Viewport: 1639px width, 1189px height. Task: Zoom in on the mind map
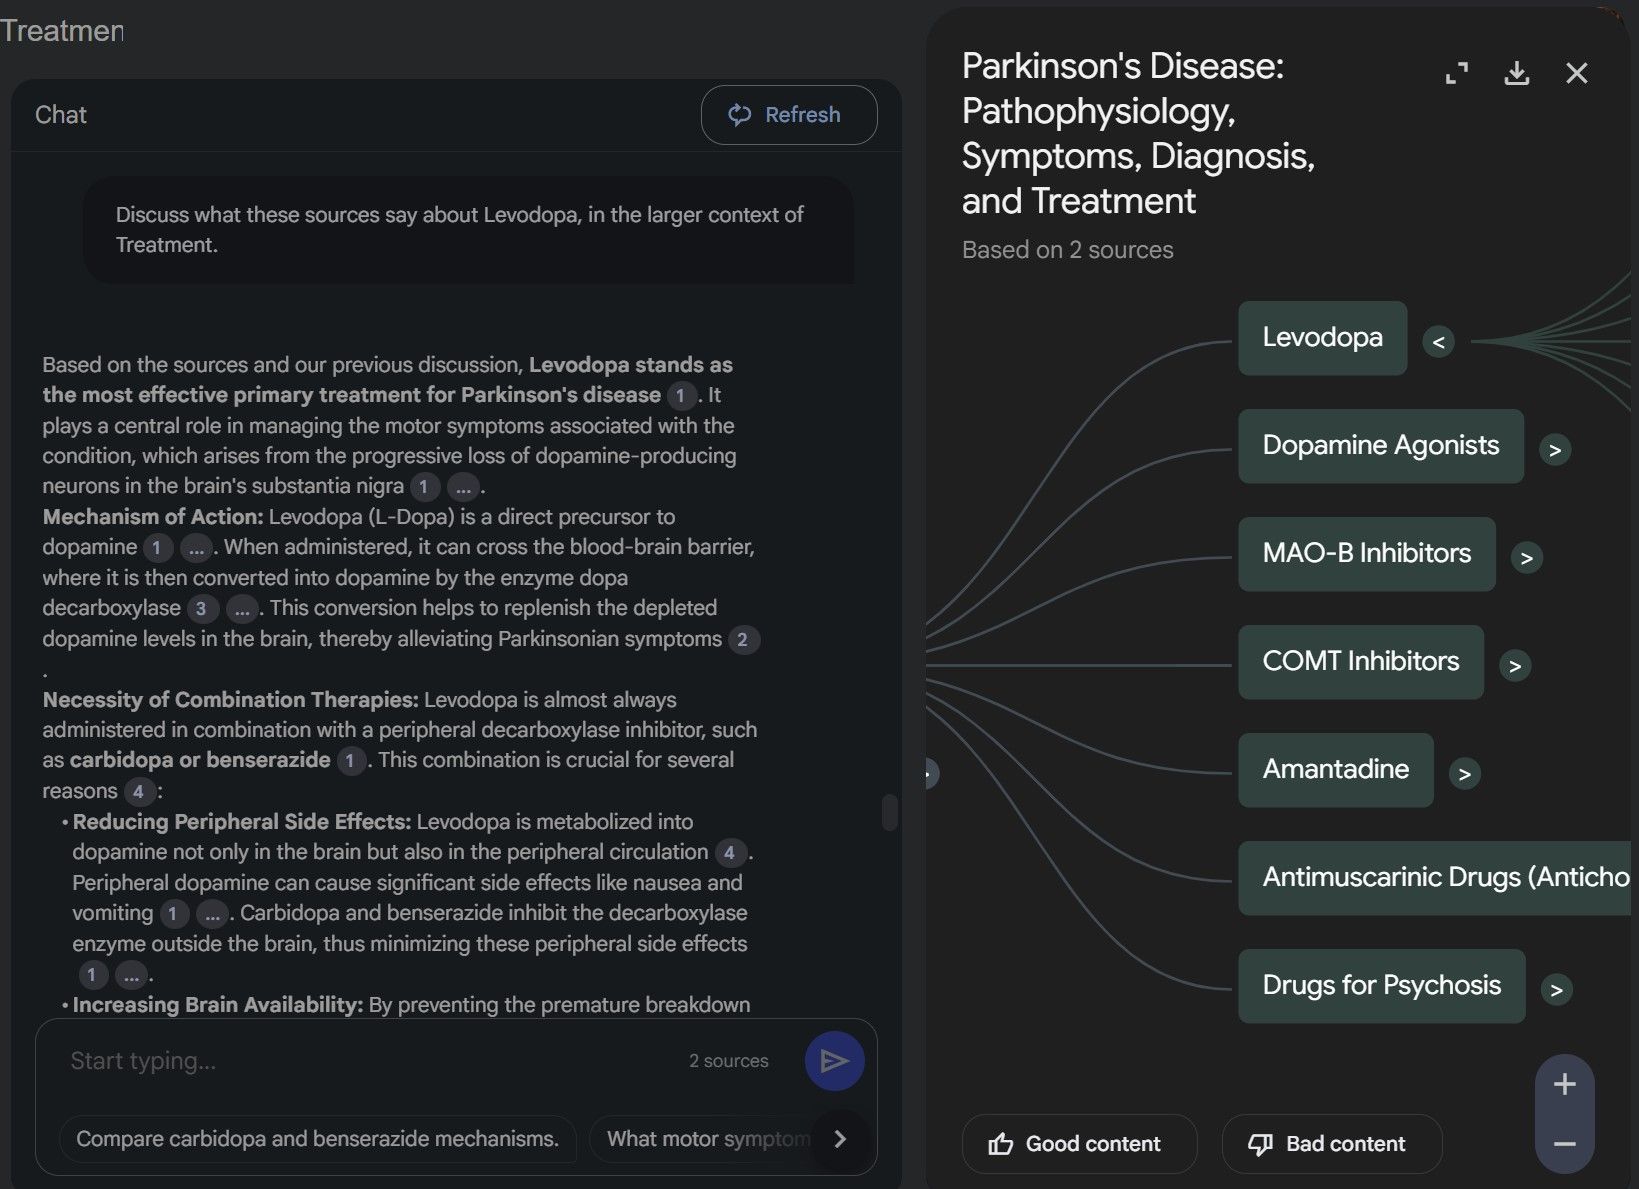pos(1564,1084)
